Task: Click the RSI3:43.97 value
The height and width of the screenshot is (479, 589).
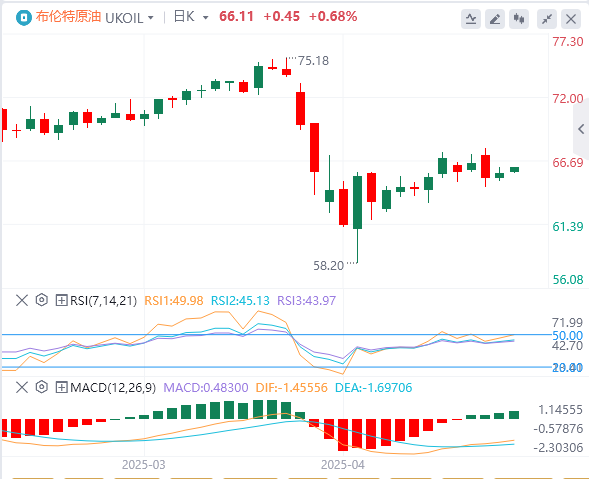Action: tap(307, 301)
